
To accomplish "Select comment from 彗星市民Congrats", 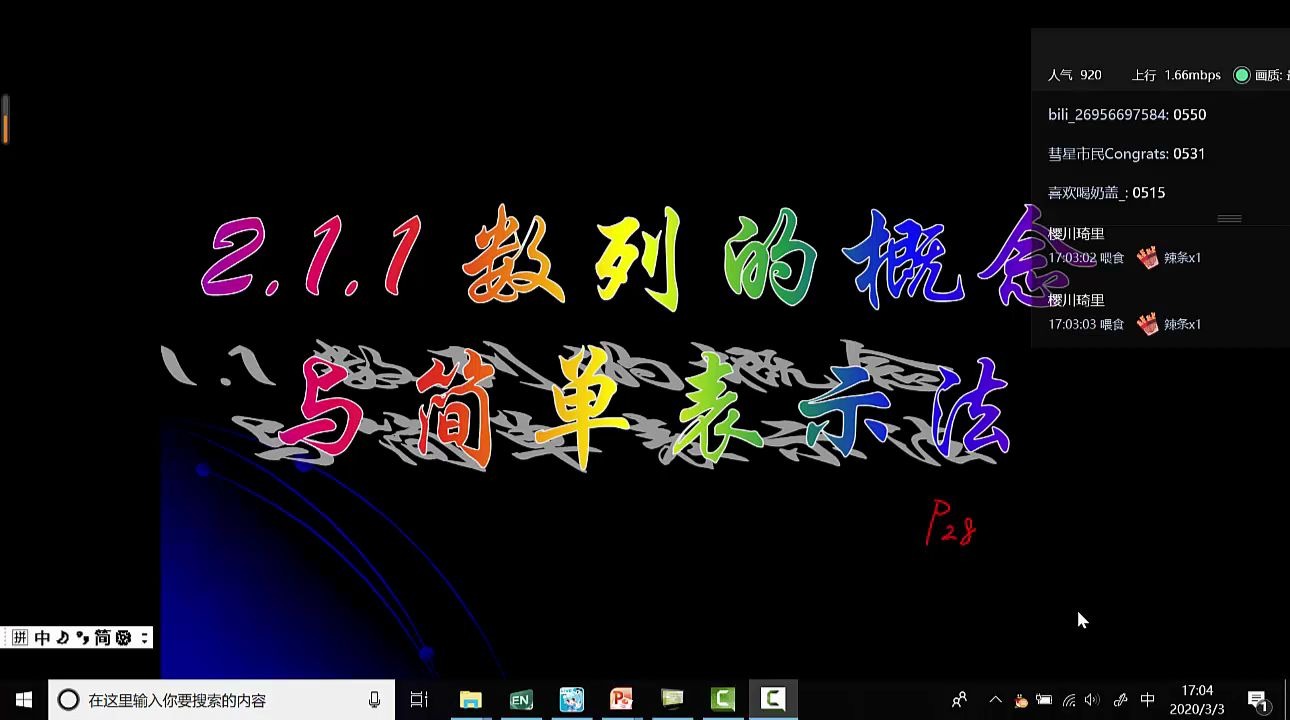I will click(1126, 154).
